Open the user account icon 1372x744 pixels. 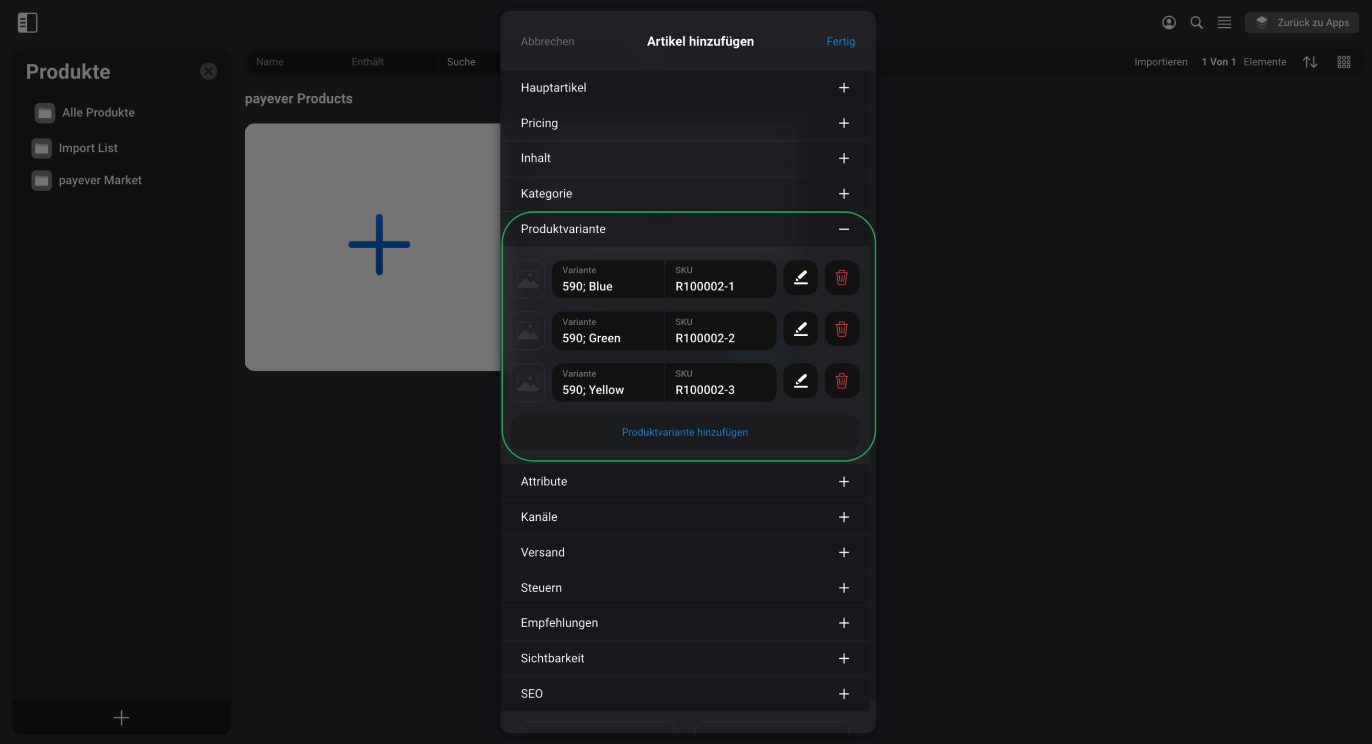pos(1169,22)
